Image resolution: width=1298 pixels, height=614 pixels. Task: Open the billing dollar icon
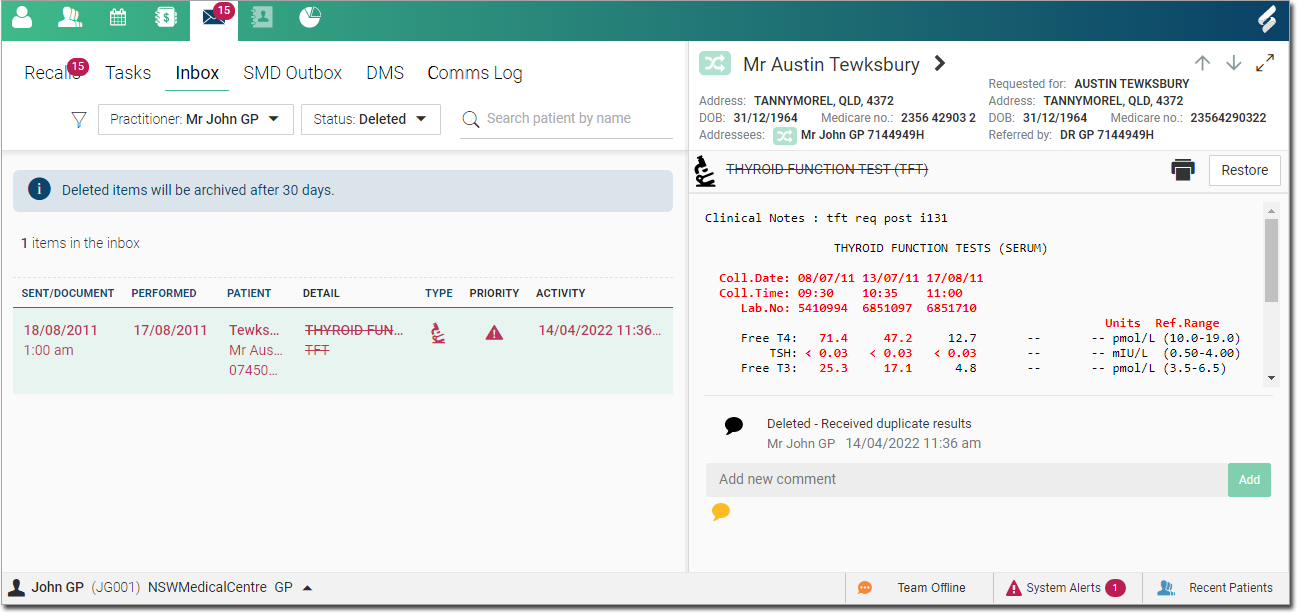click(165, 17)
